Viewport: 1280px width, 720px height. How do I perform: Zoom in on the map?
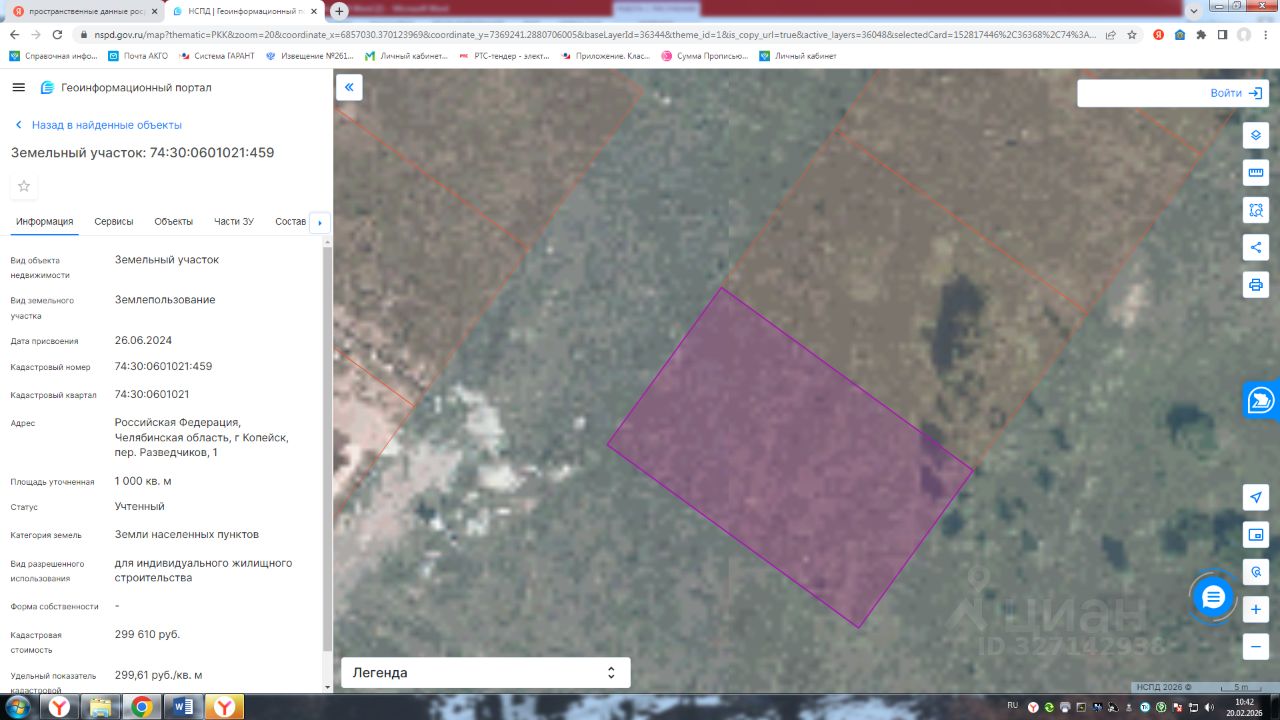pyautogui.click(x=1256, y=609)
